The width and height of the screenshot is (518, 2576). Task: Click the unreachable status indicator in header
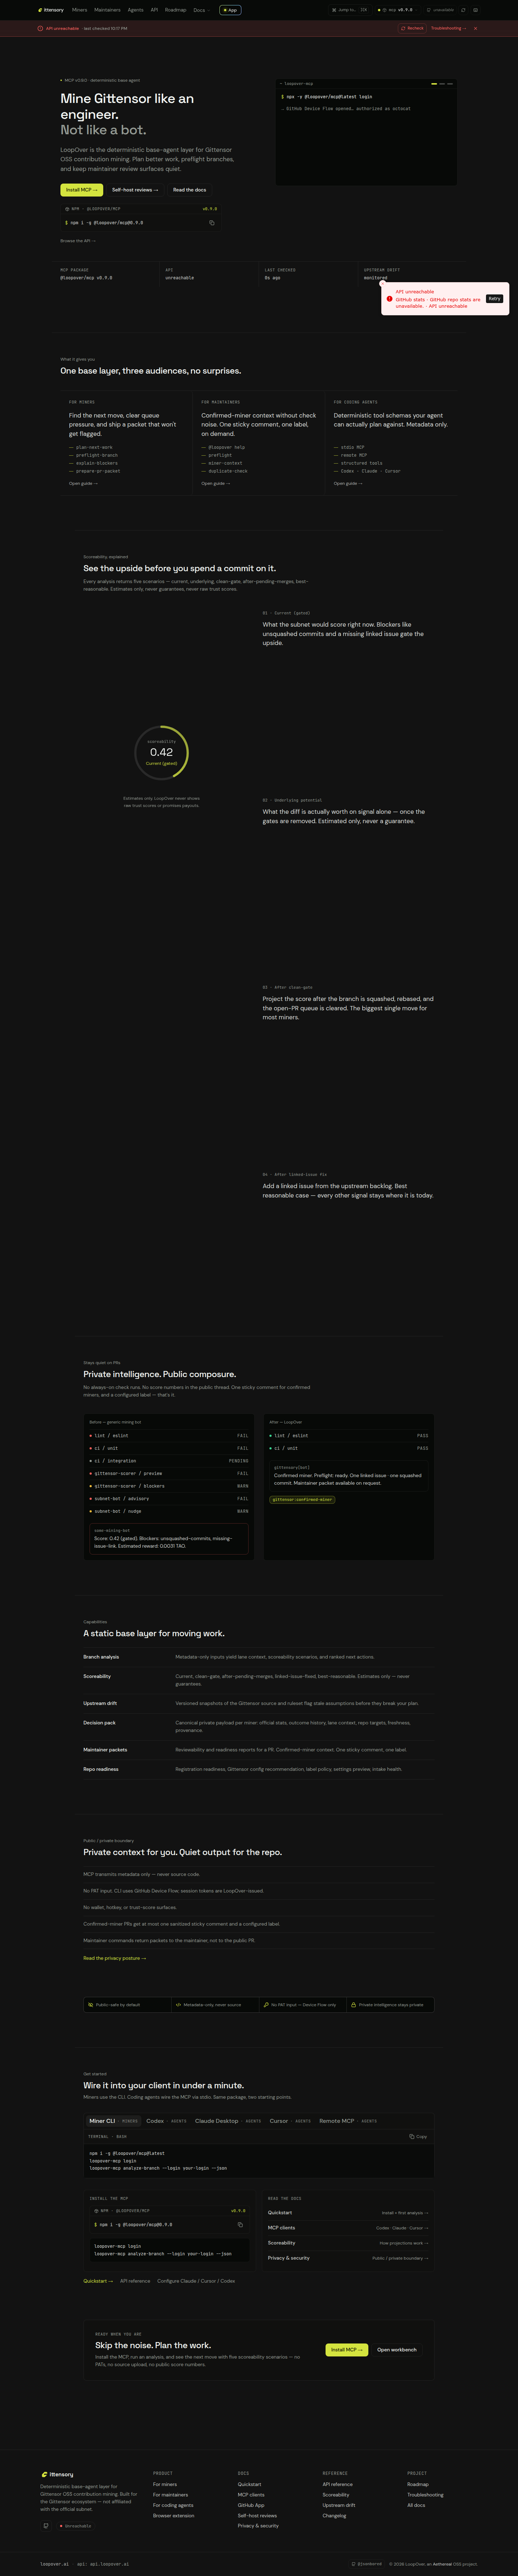(441, 10)
